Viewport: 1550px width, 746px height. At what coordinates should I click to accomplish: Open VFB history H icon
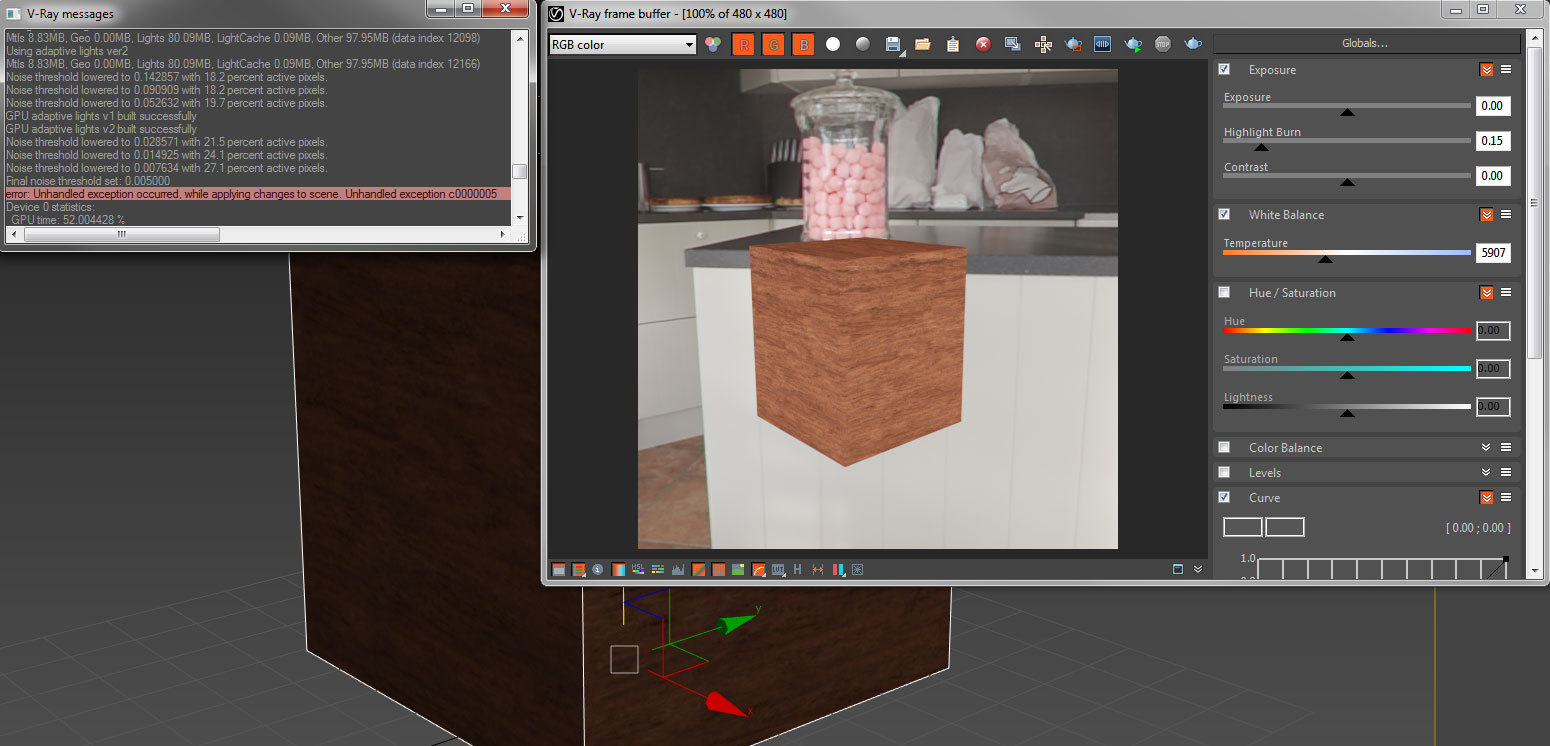(797, 569)
